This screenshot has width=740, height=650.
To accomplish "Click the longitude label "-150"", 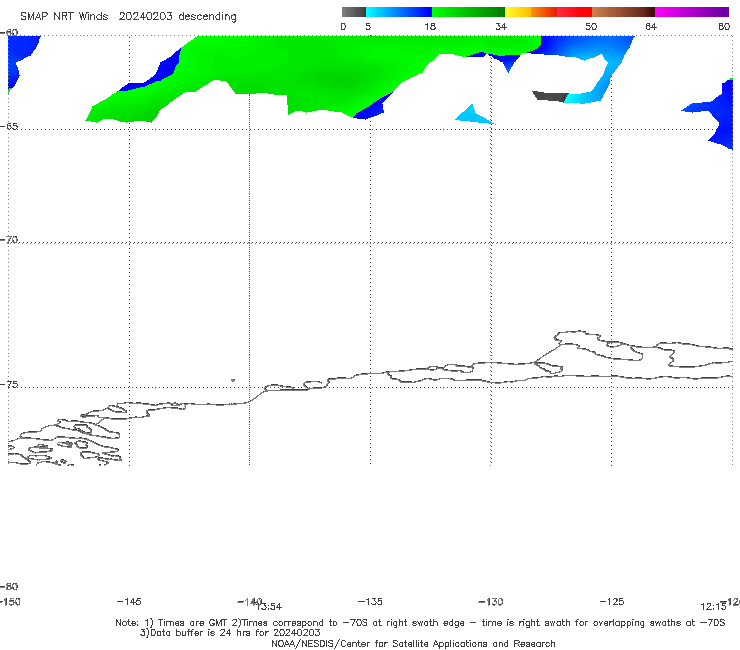I will (x=10, y=601).
